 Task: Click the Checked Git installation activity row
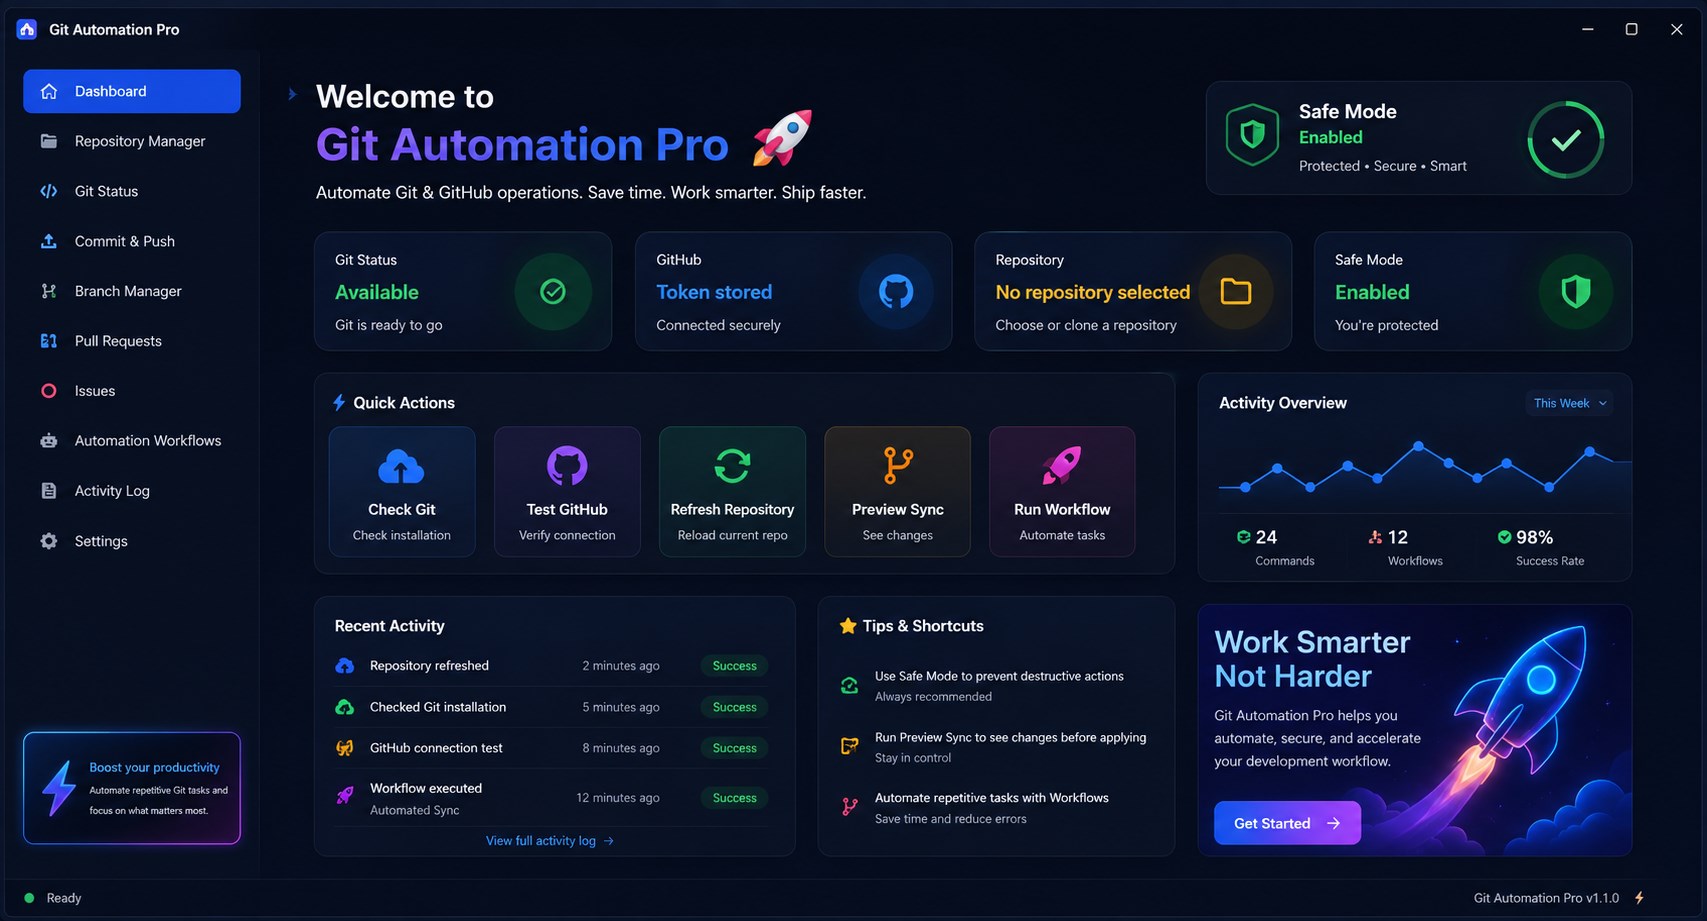click(551, 707)
